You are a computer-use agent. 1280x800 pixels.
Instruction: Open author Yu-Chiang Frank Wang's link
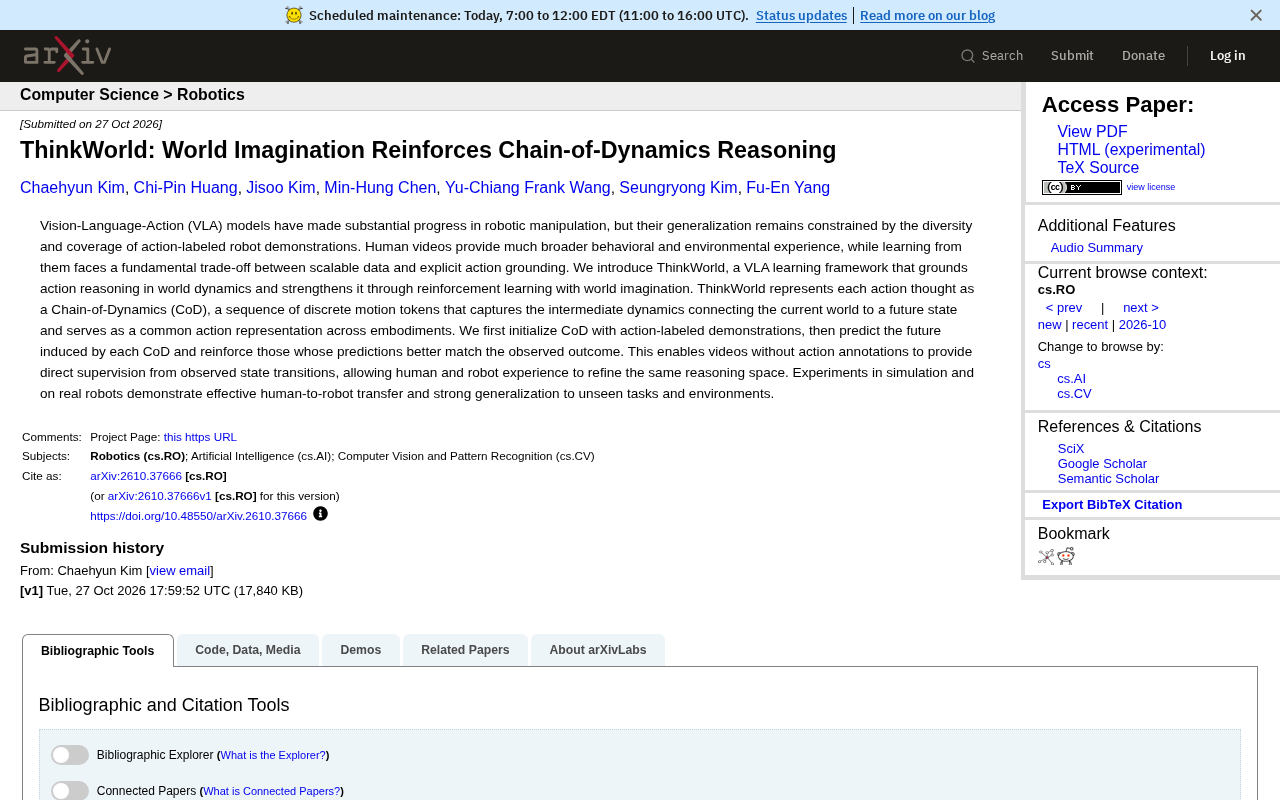(528, 188)
